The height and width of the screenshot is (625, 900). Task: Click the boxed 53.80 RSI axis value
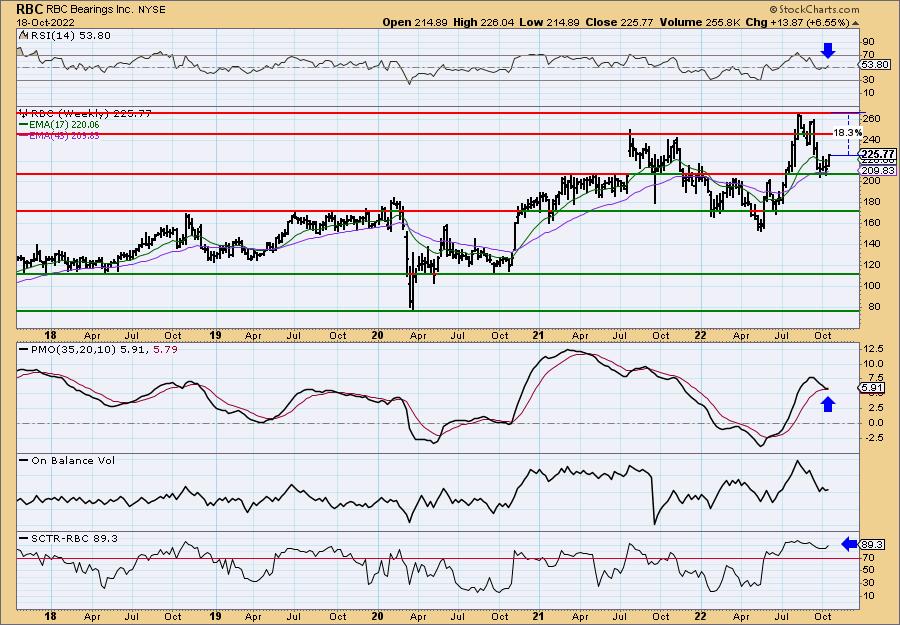pyautogui.click(x=875, y=65)
